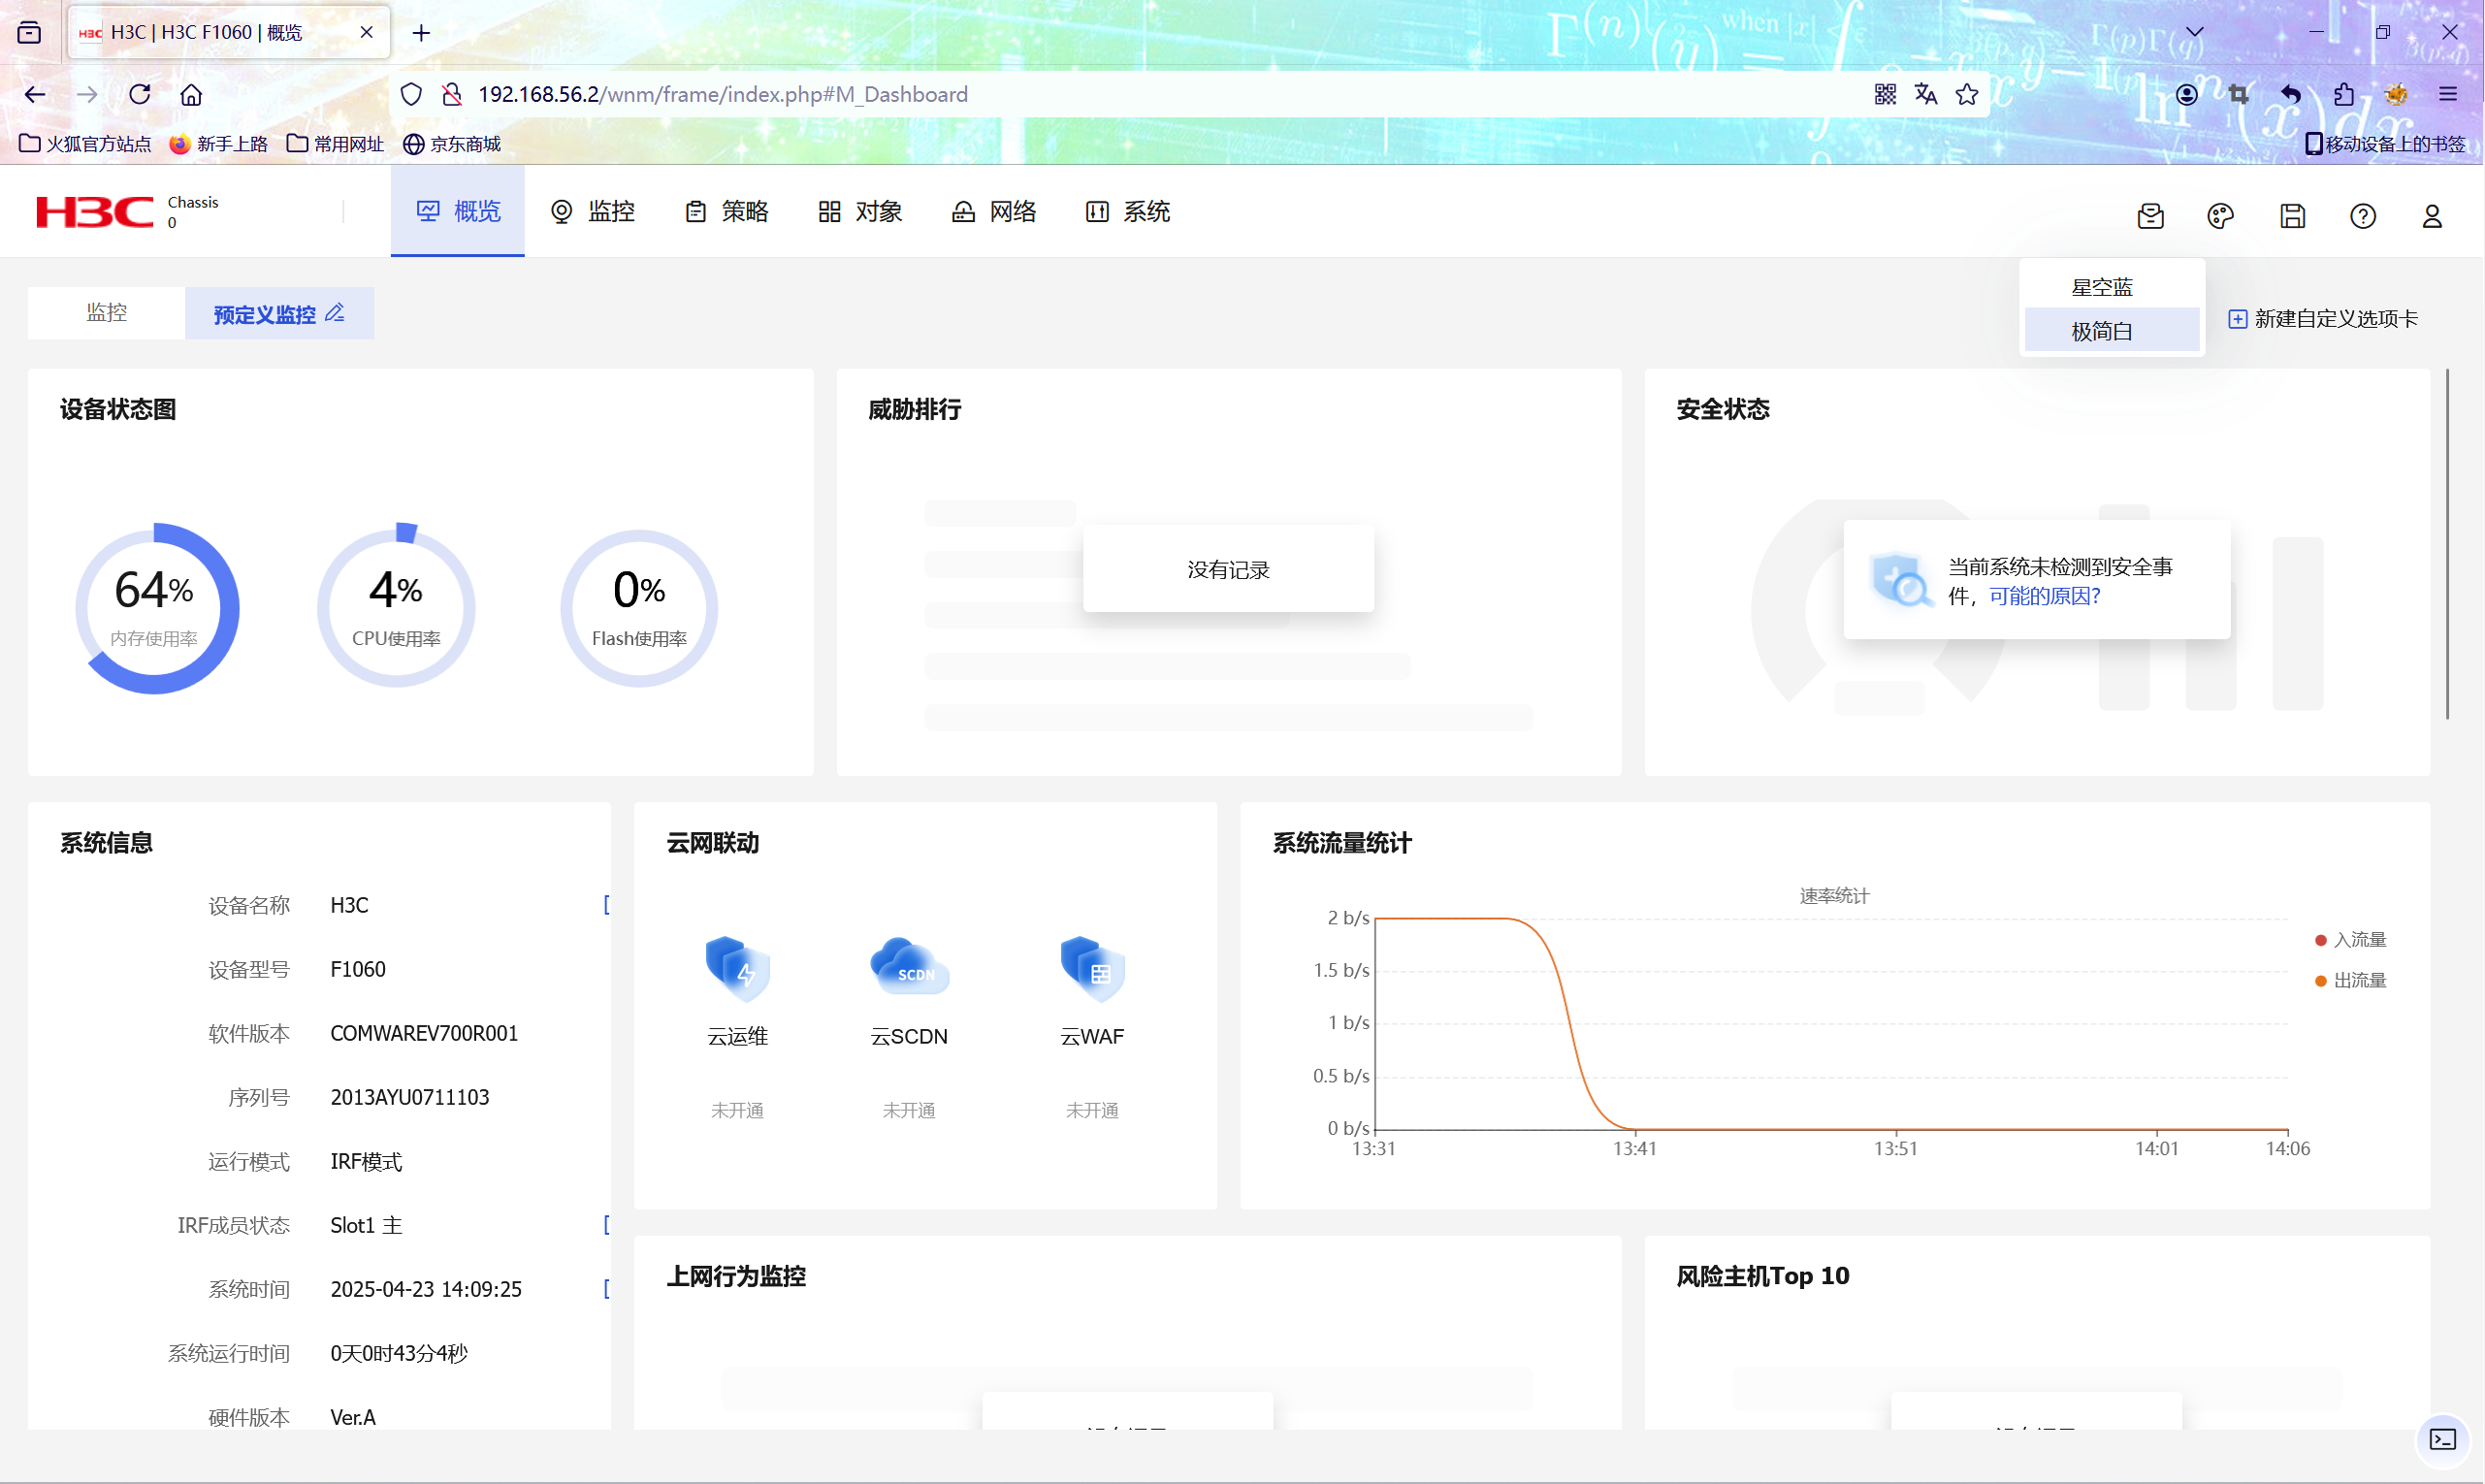This screenshot has height=1484, width=2485.
Task: Open the mail notifications icon
Action: 2150,216
